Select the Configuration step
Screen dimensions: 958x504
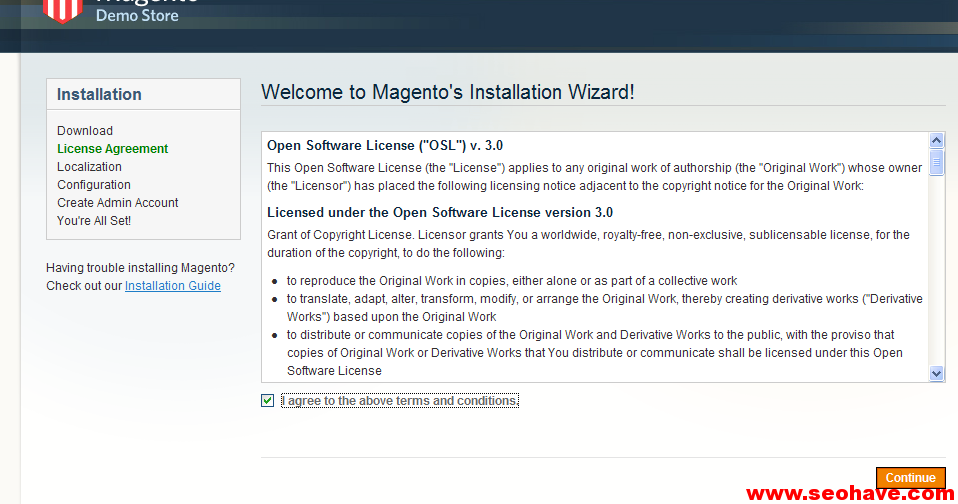coord(93,184)
